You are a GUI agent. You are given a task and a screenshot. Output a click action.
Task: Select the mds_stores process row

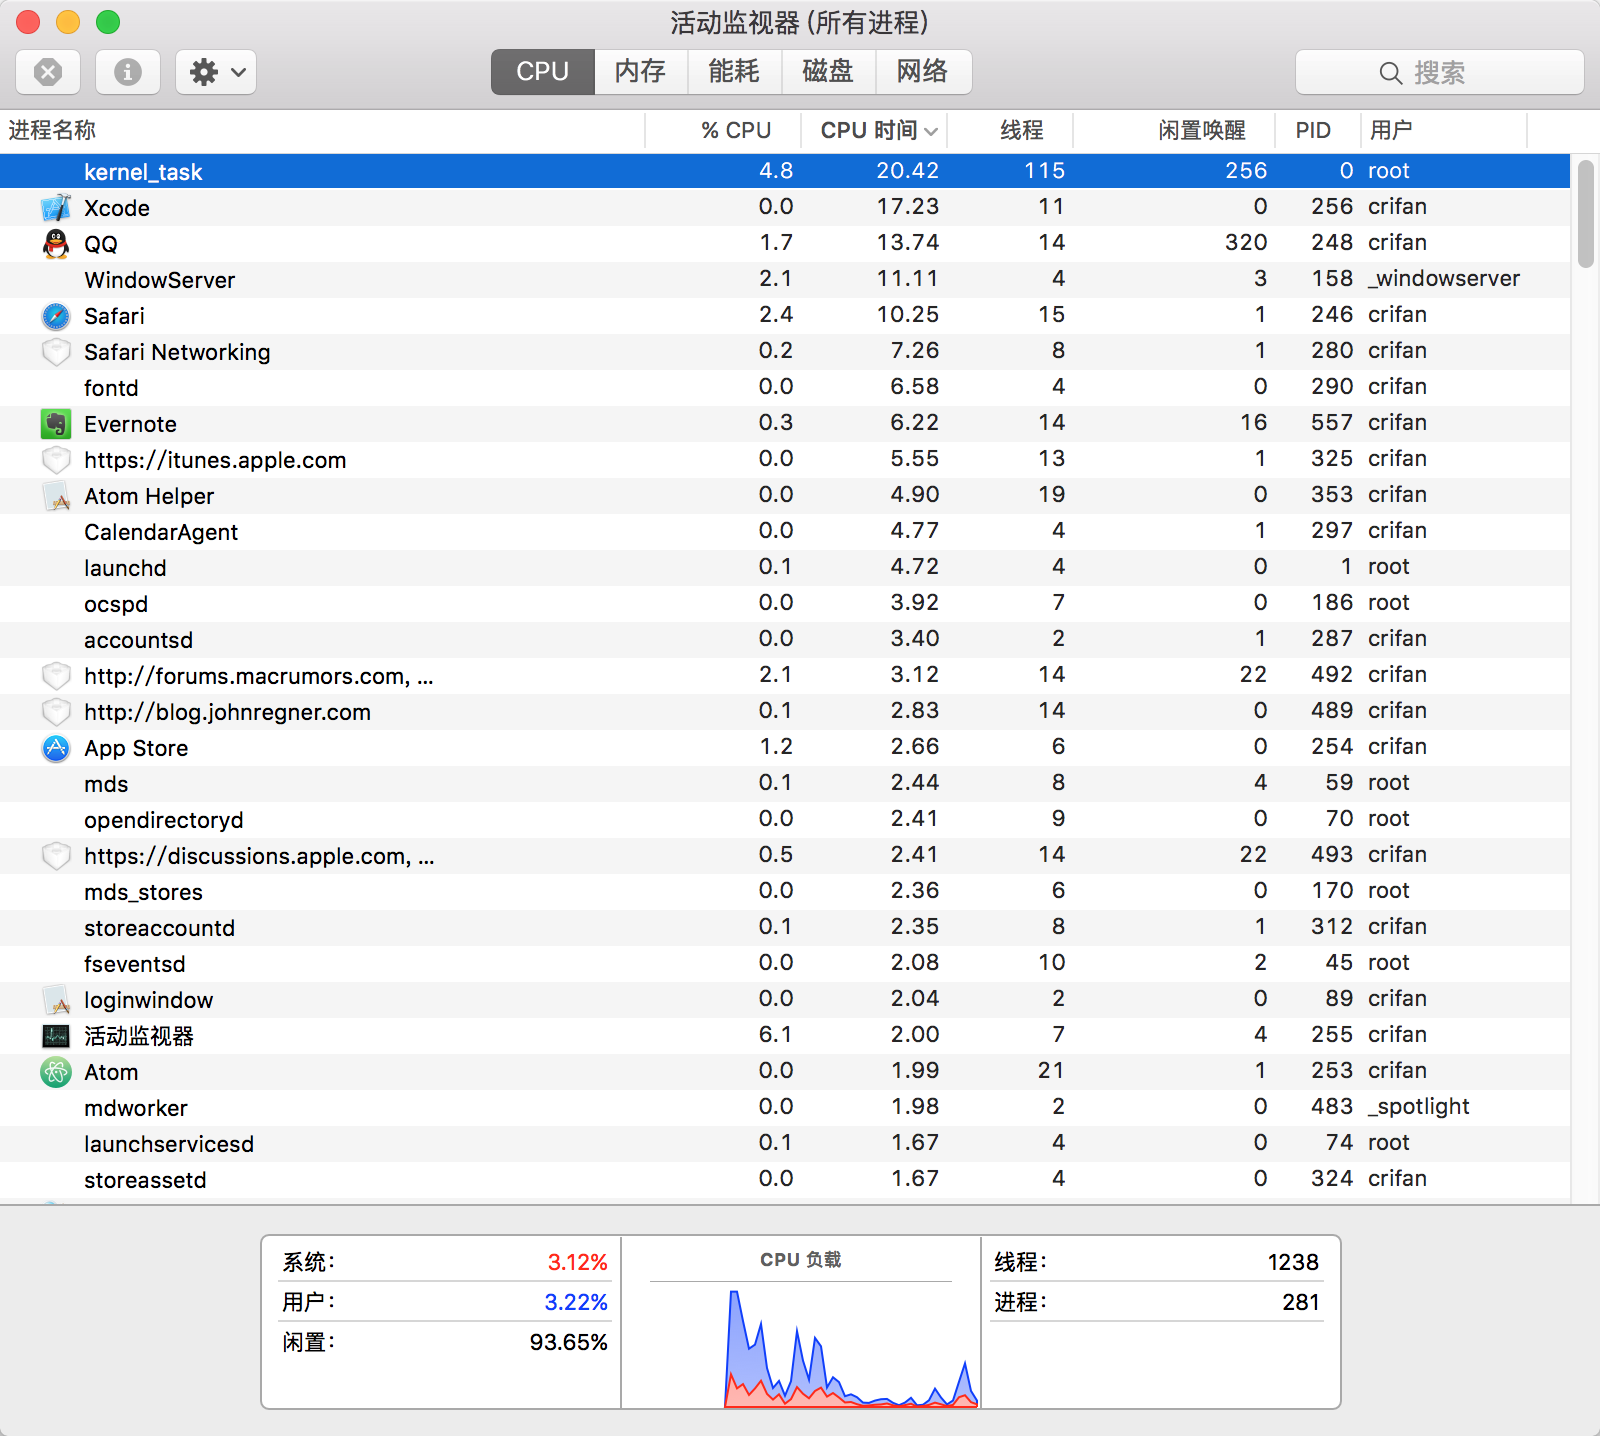[x=785, y=892]
